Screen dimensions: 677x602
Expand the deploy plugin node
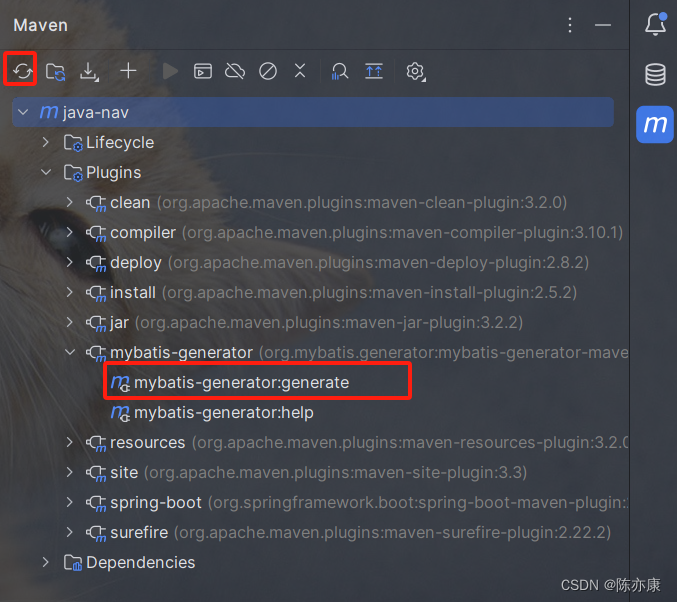pyautogui.click(x=70, y=262)
